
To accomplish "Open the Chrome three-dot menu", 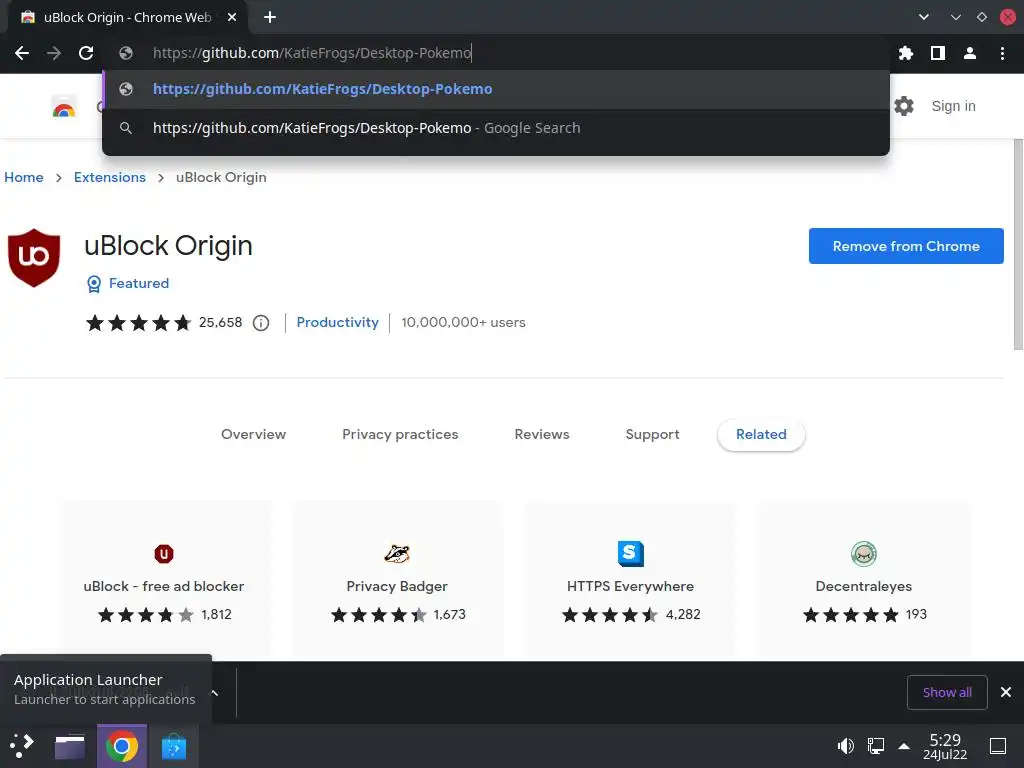I will (x=1002, y=53).
